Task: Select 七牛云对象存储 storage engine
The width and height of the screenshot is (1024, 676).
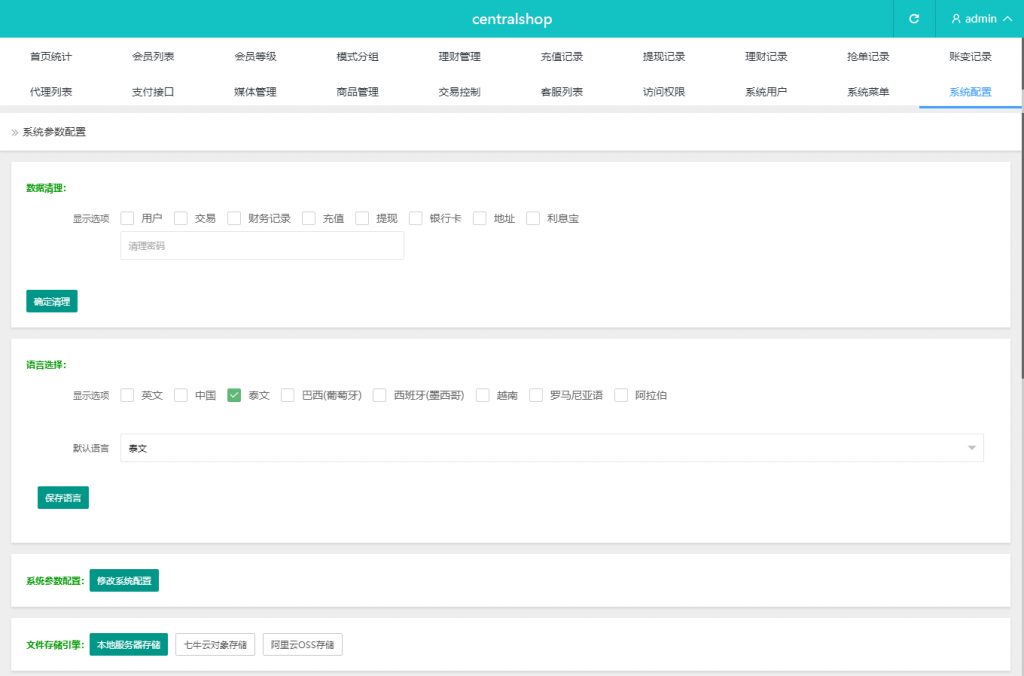Action: [x=215, y=645]
